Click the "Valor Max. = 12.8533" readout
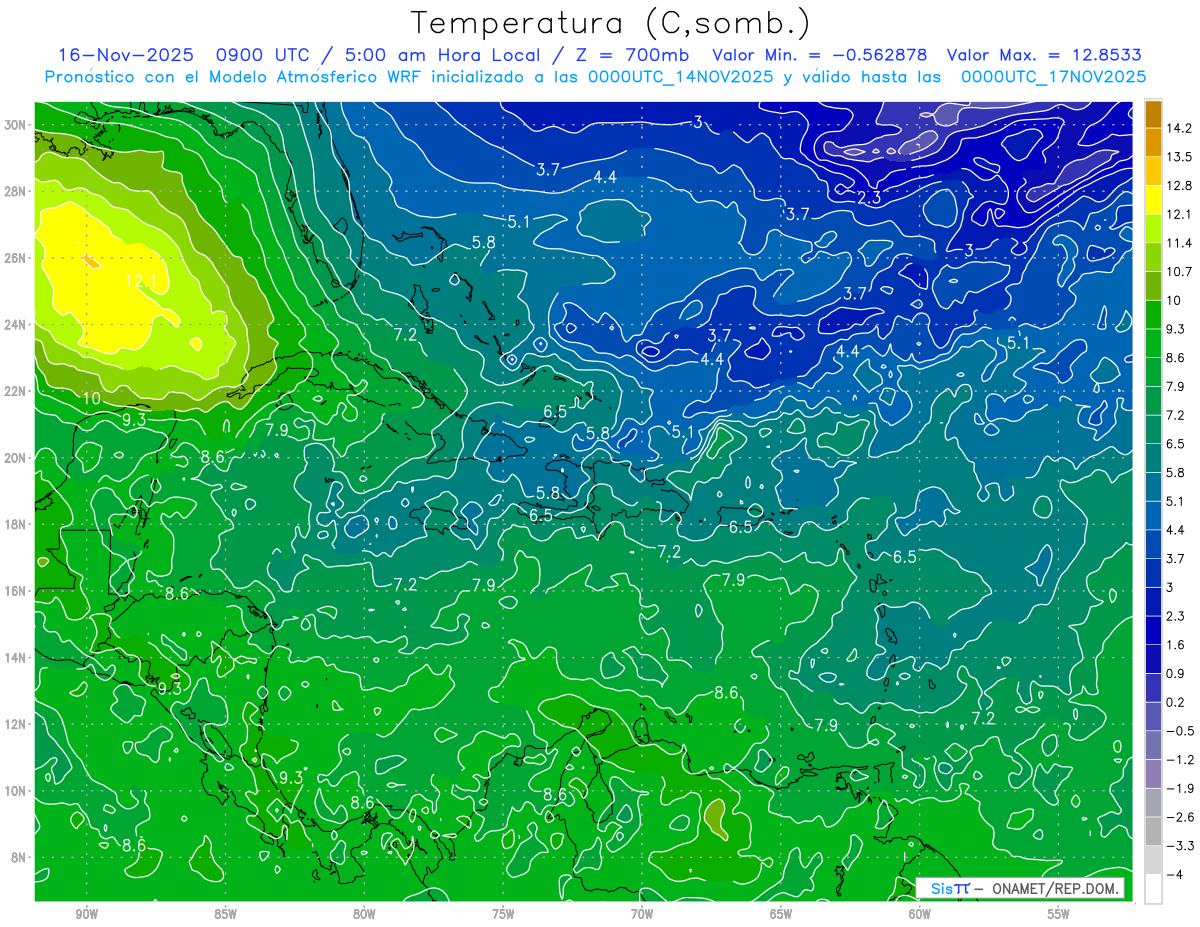The width and height of the screenshot is (1200, 927). (1044, 55)
